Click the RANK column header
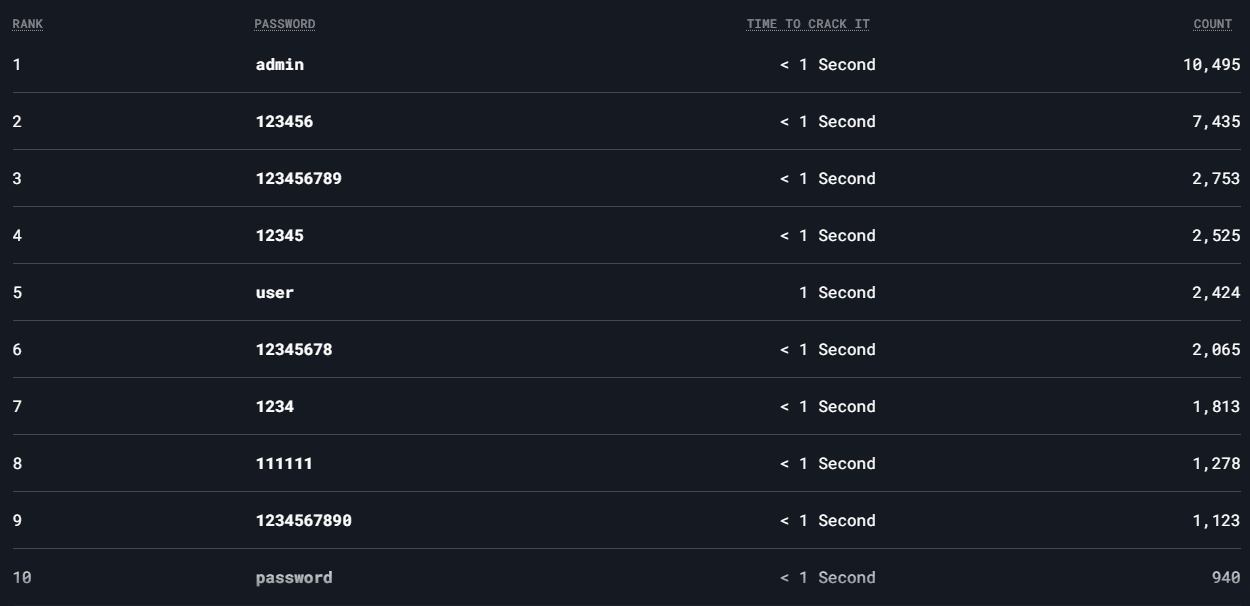The image size is (1250, 606). [27, 24]
